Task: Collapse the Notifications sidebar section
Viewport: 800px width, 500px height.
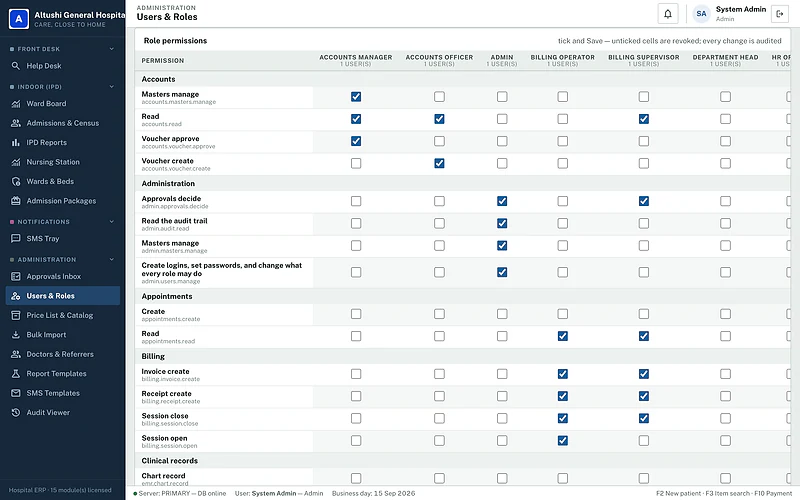Action: pos(112,221)
